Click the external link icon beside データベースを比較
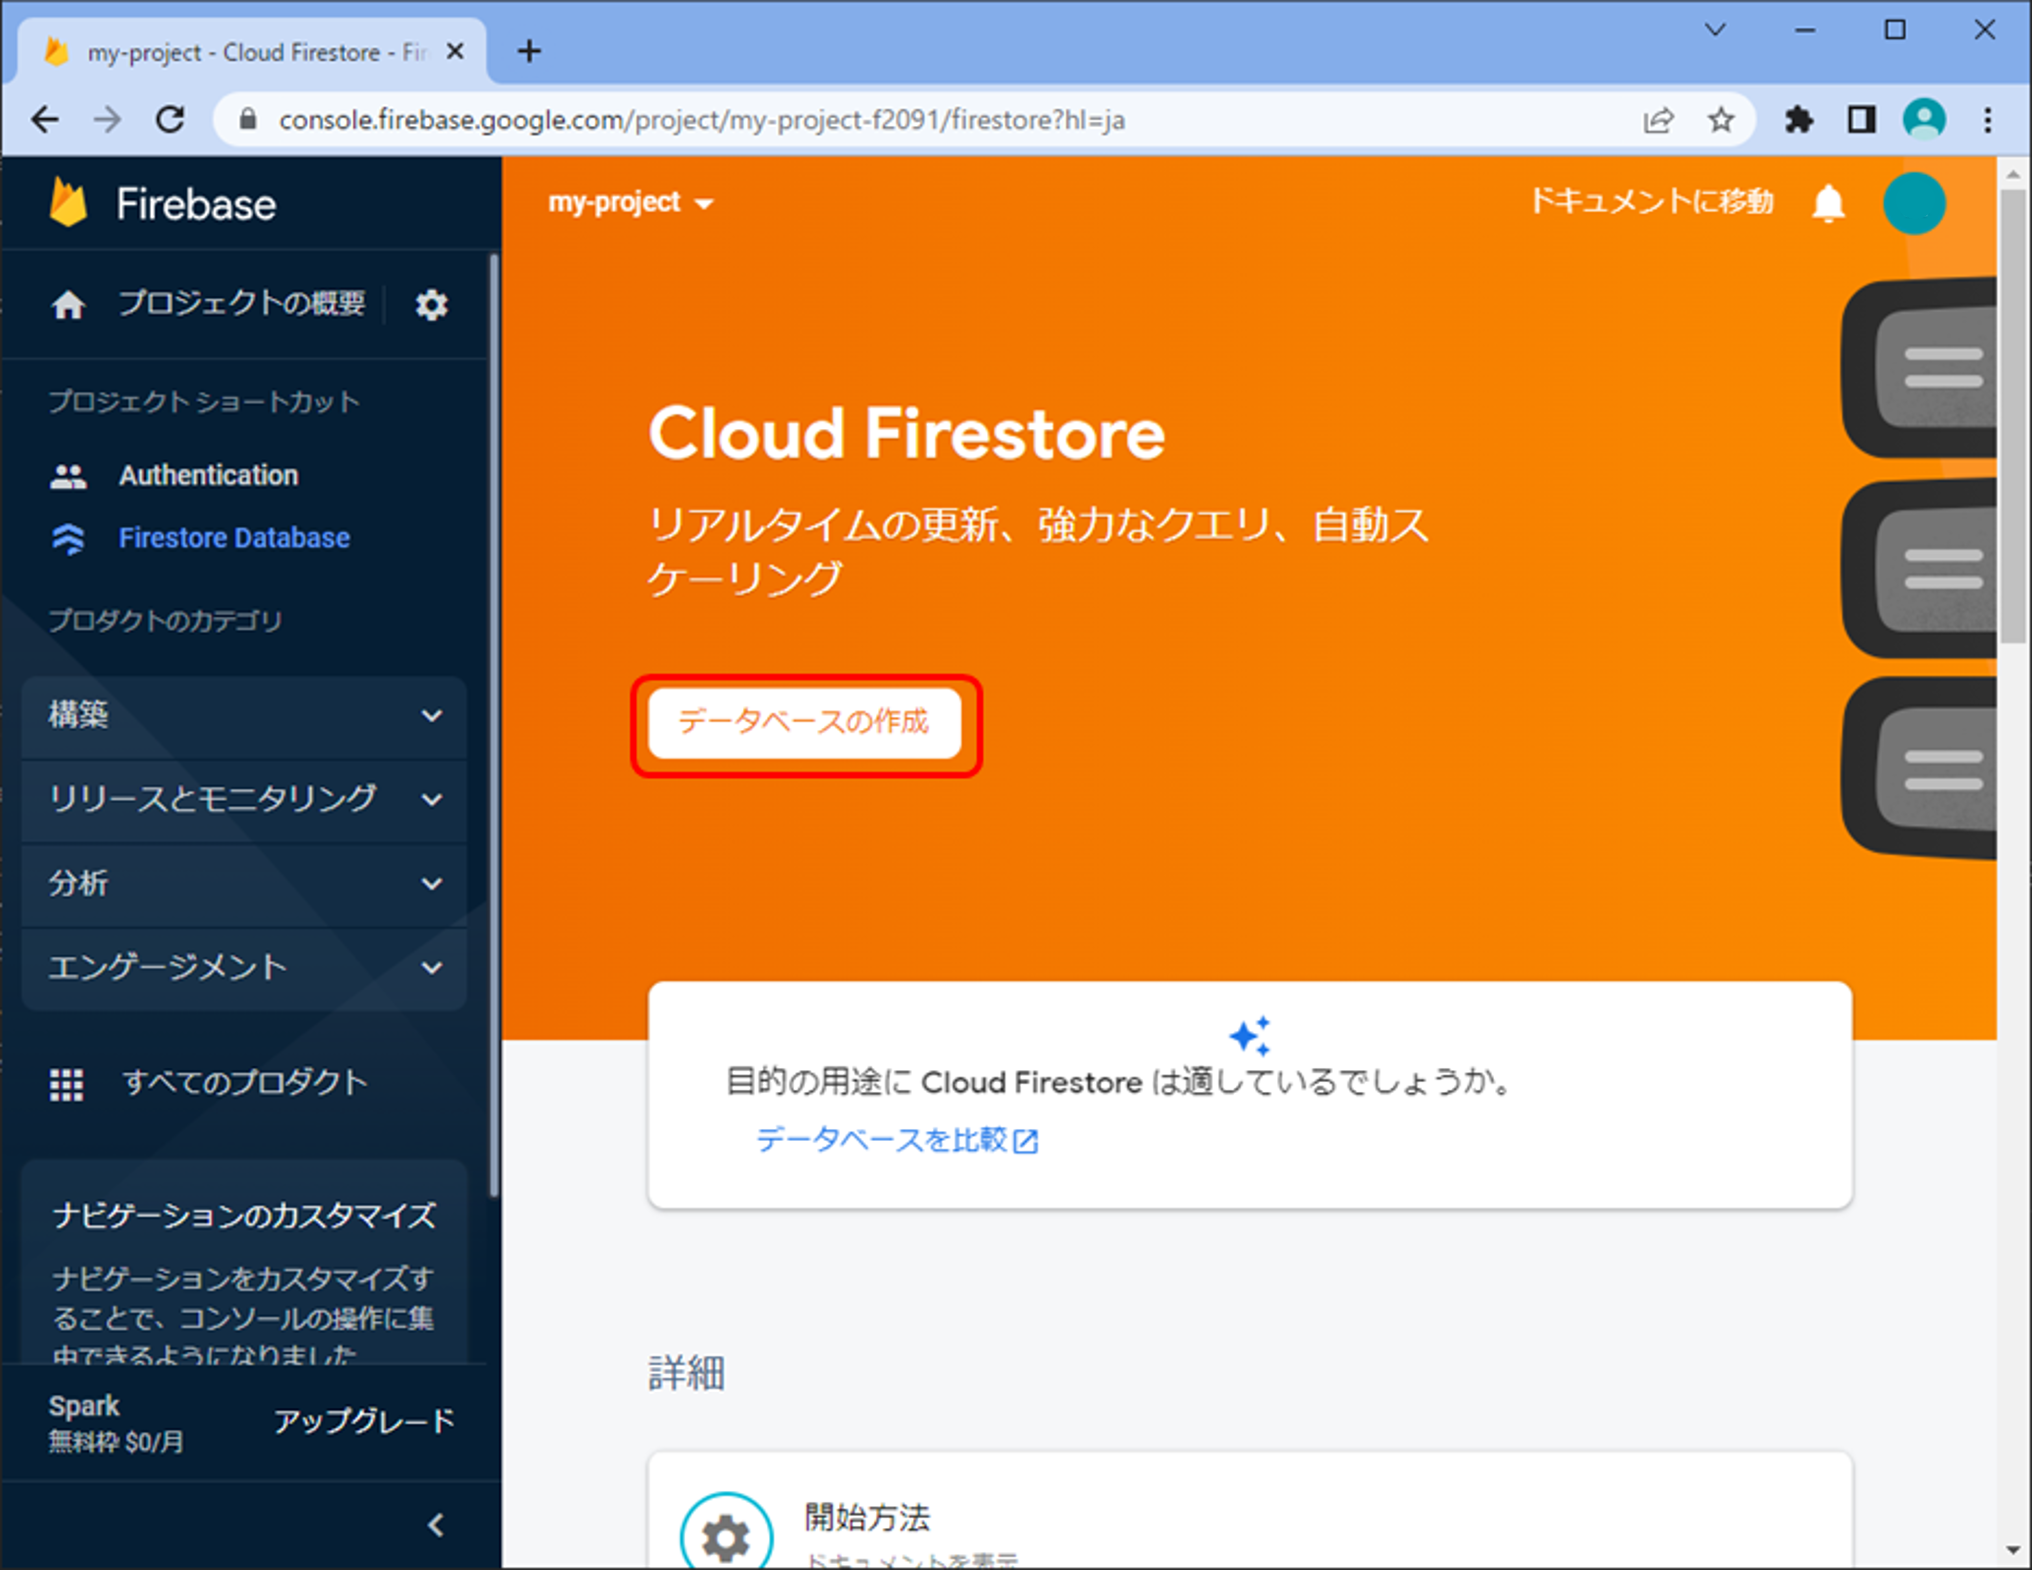The image size is (2032, 1570). click(x=1026, y=1141)
